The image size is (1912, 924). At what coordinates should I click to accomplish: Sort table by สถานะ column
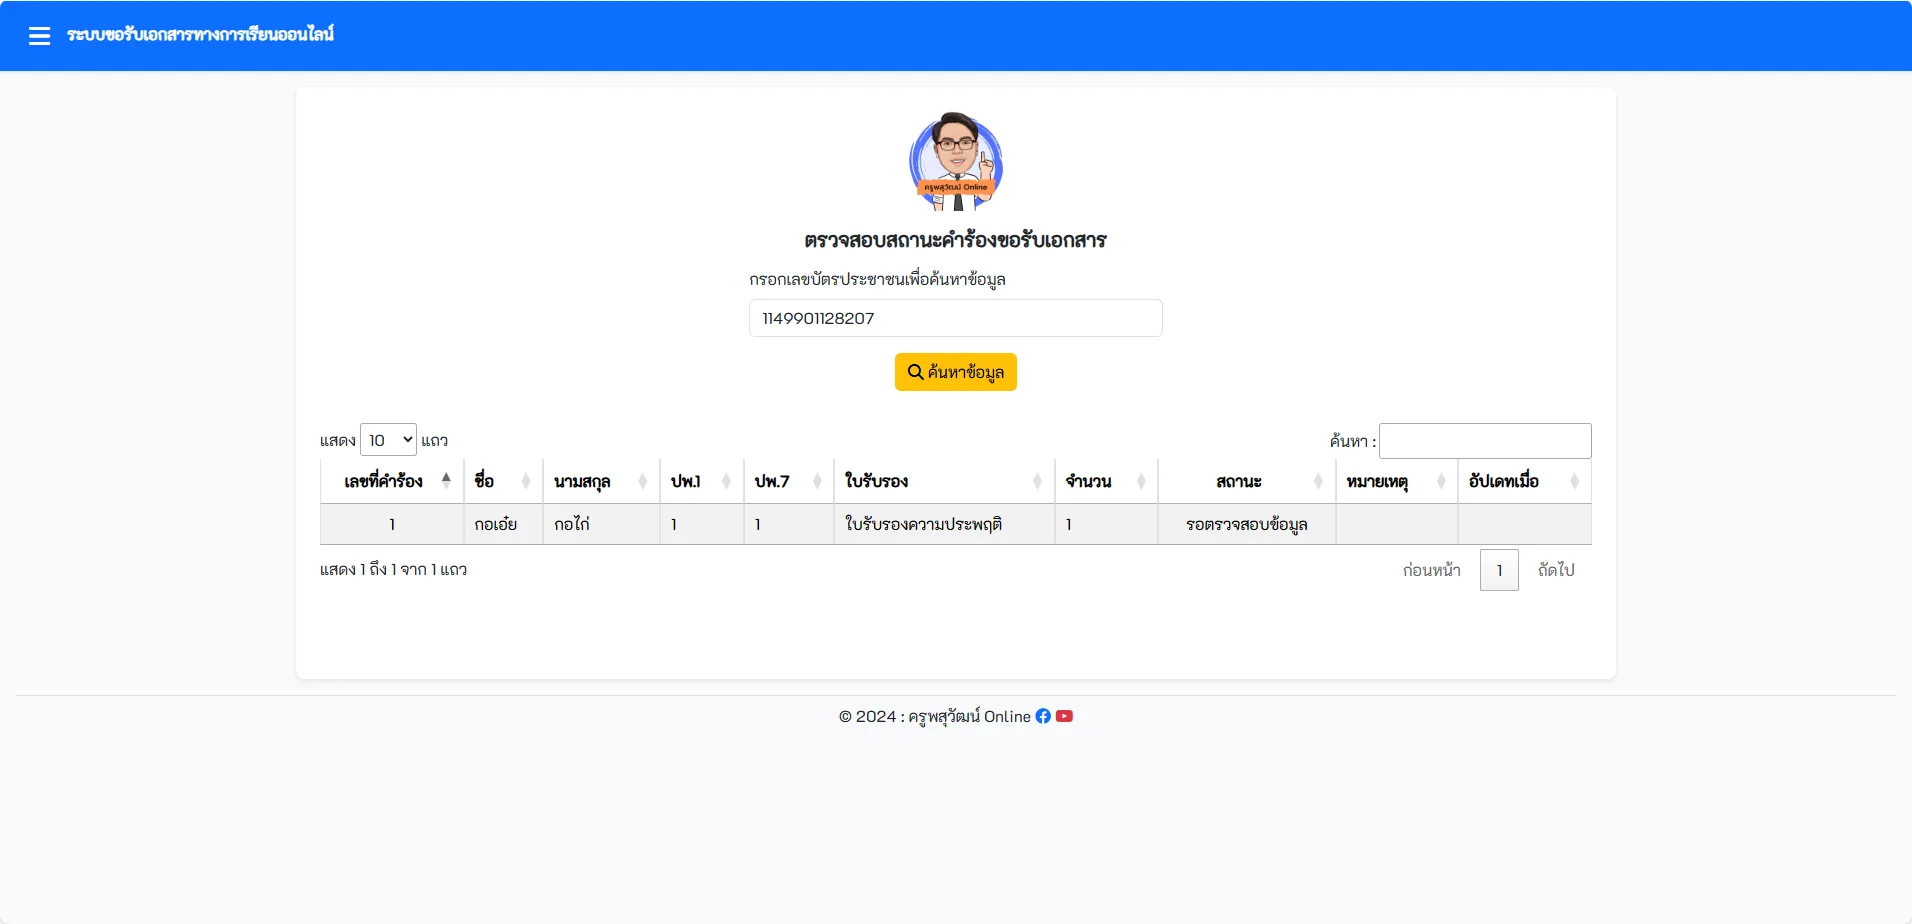click(x=1247, y=481)
